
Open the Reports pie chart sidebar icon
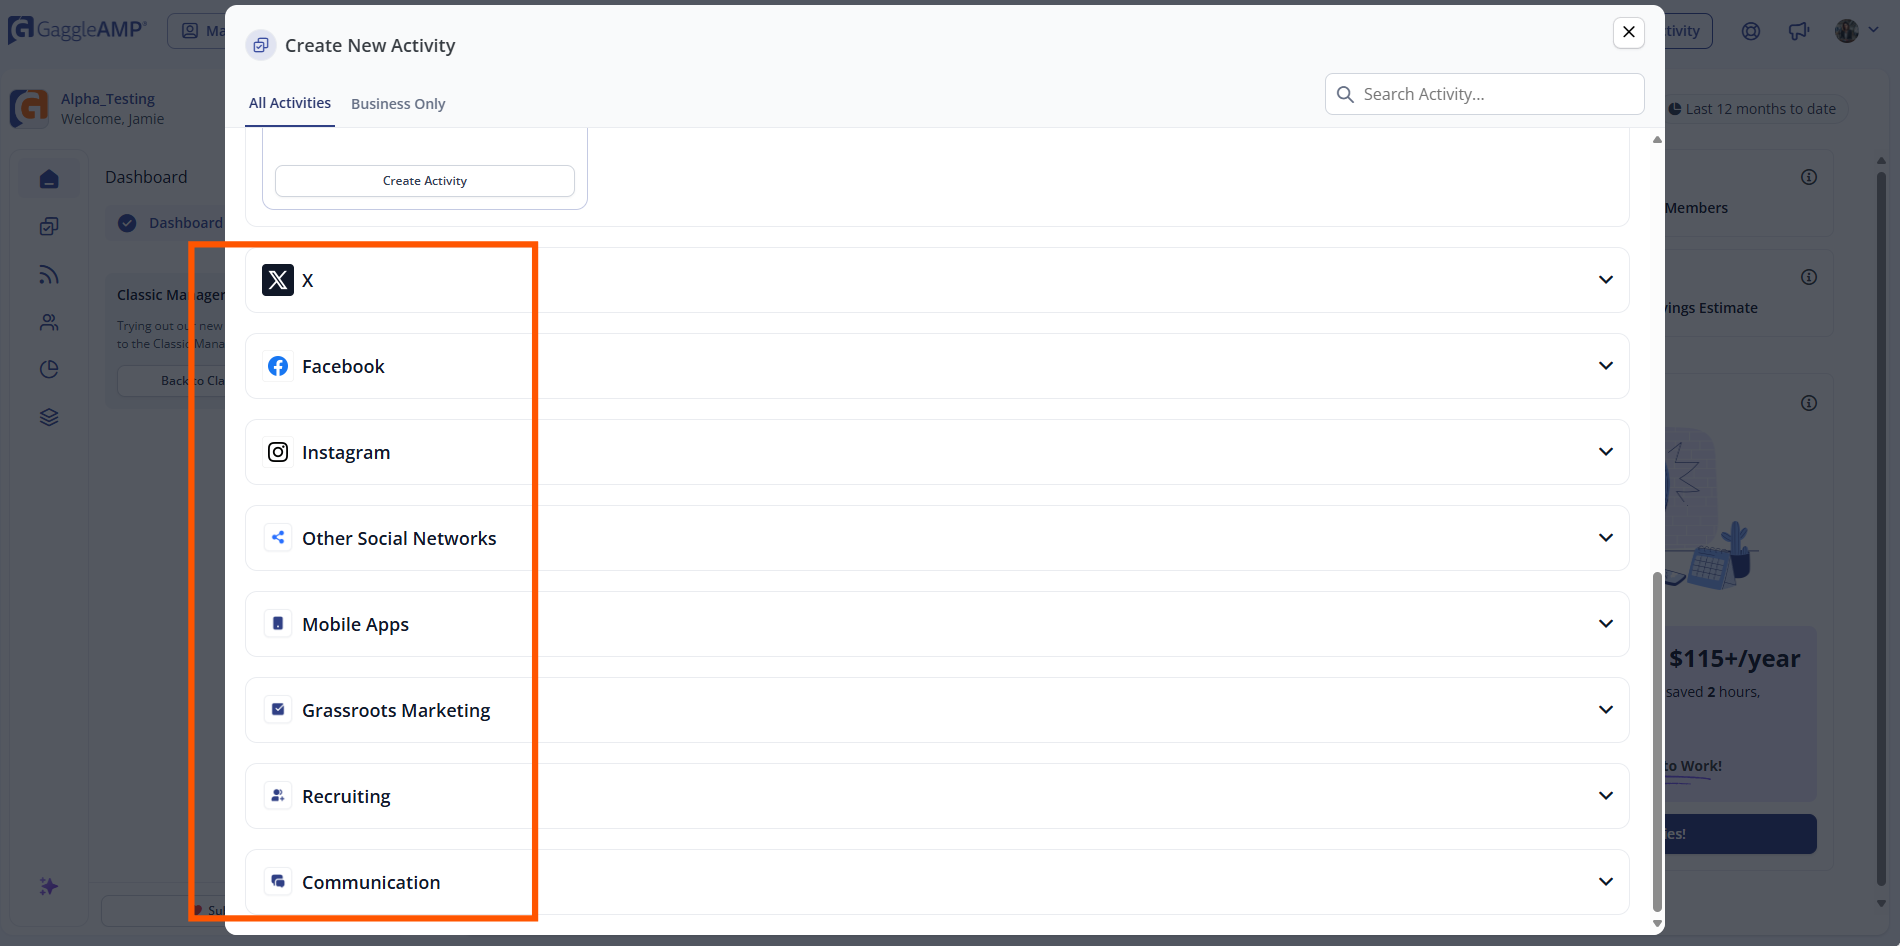(x=49, y=370)
